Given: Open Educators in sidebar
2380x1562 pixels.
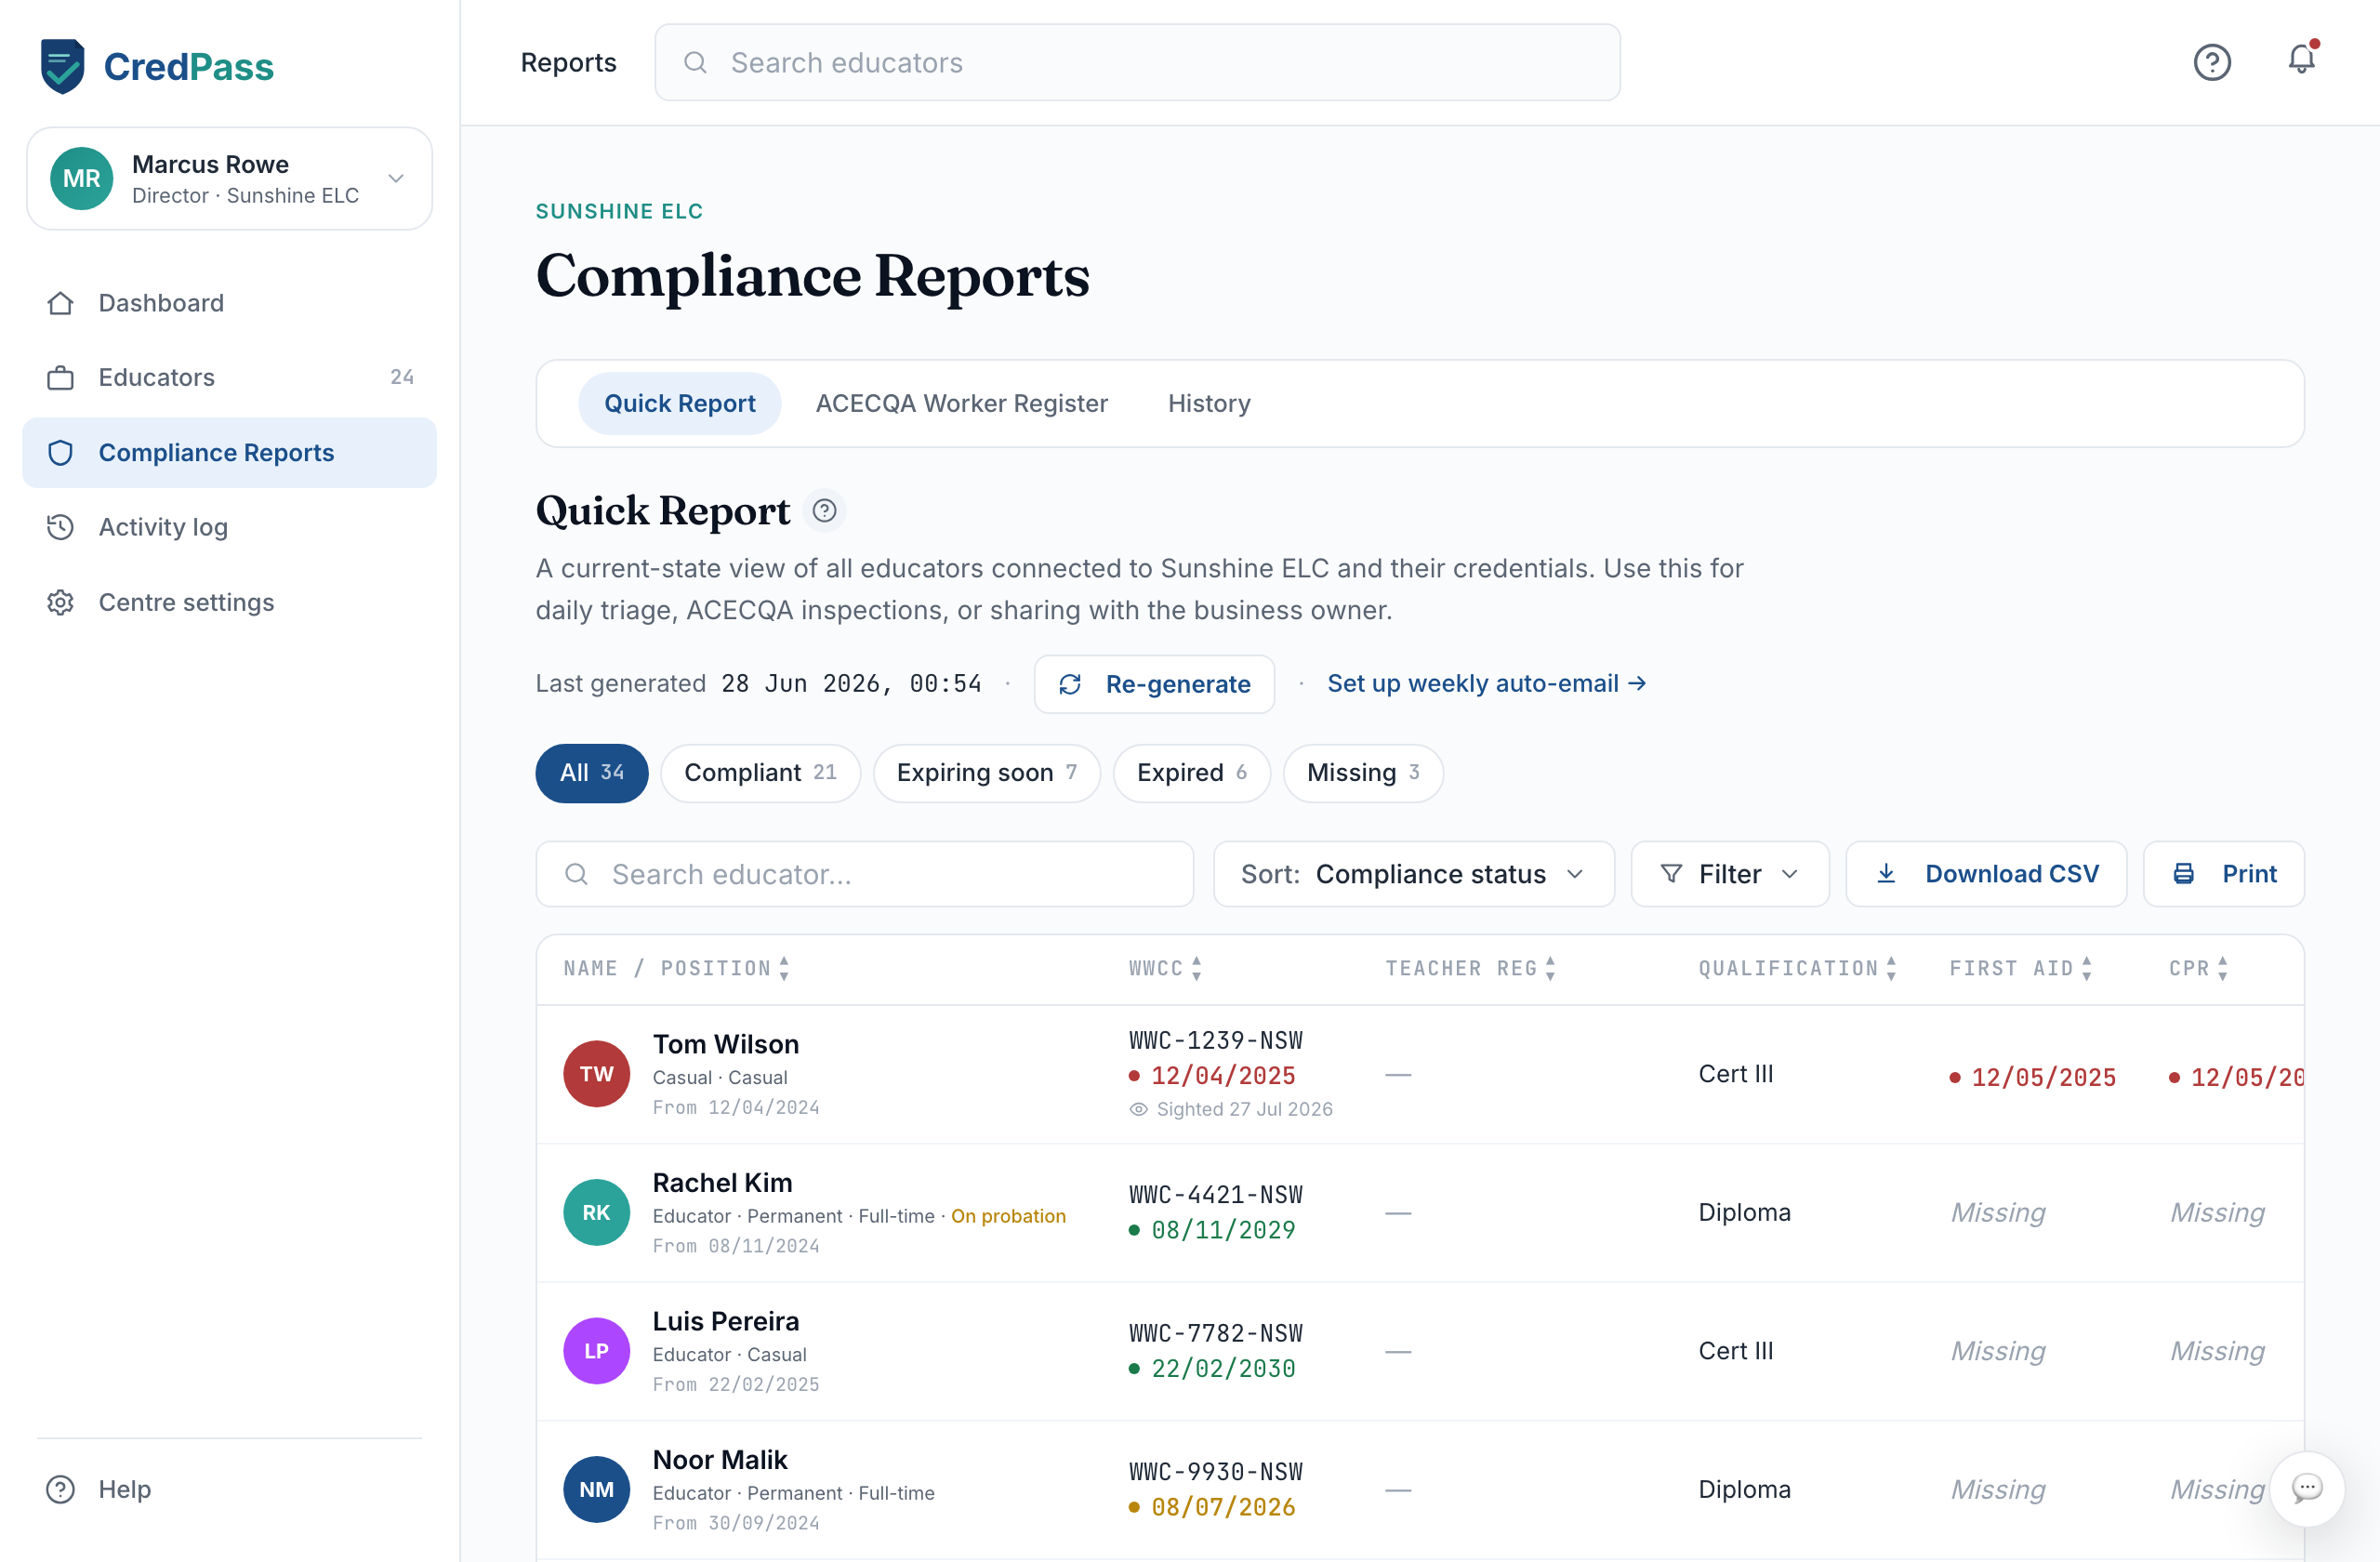Looking at the screenshot, I should 230,377.
